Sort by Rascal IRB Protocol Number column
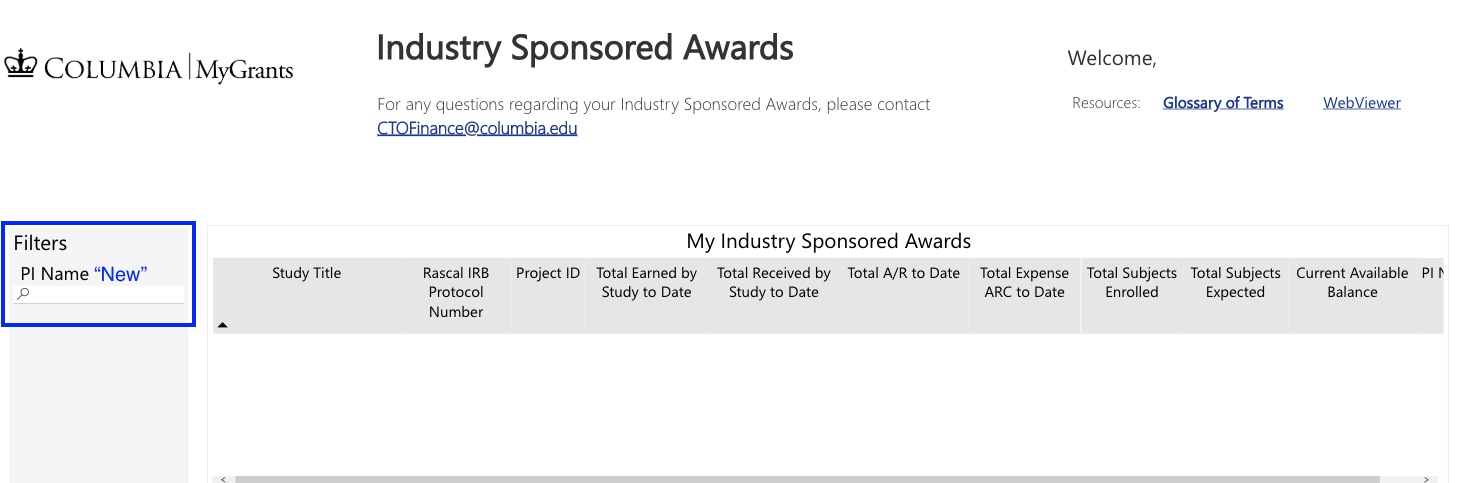 pos(456,292)
